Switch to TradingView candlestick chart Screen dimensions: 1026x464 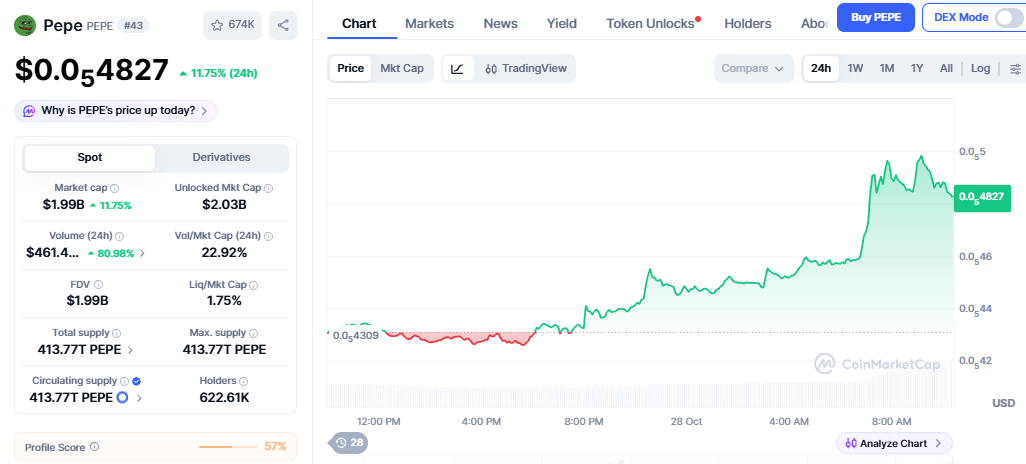(x=526, y=68)
